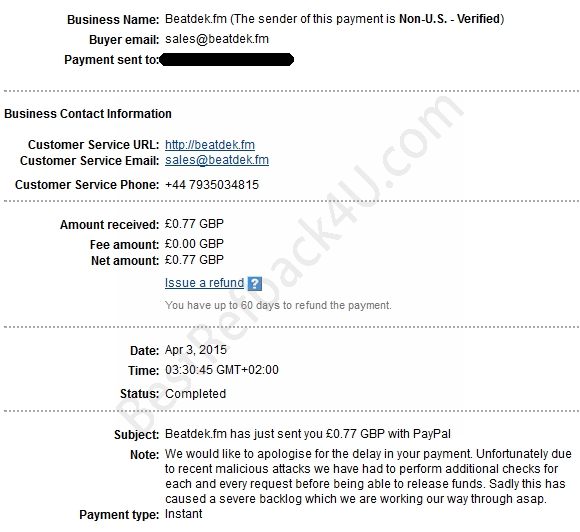Click the Instant payment type value
Image resolution: width=580 pixels, height=532 pixels.
pos(183,514)
